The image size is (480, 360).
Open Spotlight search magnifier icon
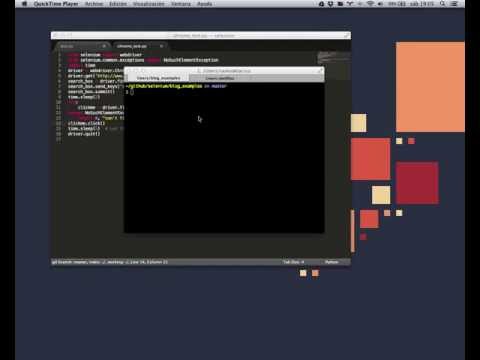click(442, 4)
